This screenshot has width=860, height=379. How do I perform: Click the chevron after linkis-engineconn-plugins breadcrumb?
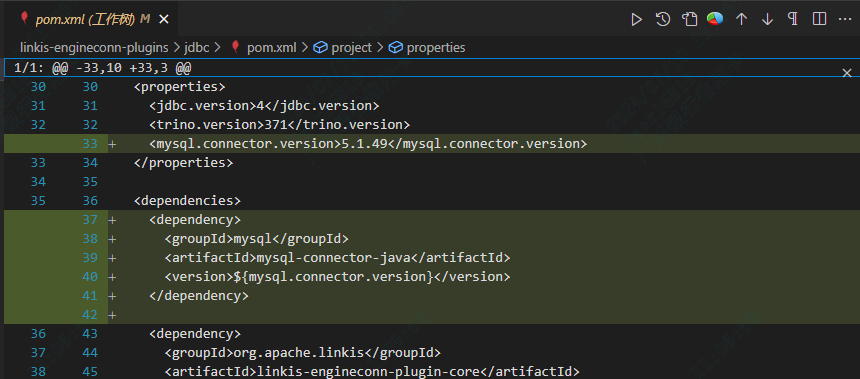[x=177, y=48]
